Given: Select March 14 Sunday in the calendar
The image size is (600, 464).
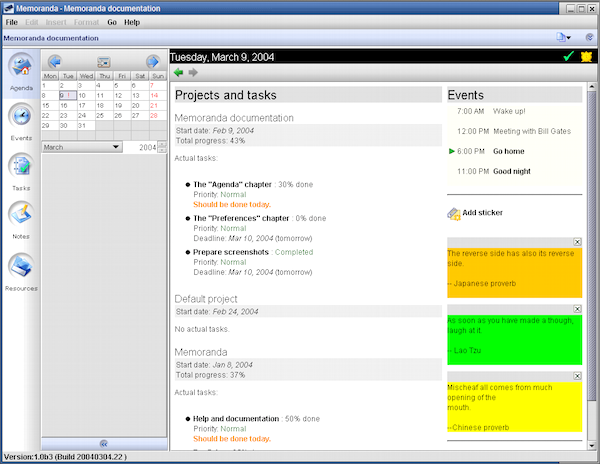Looking at the screenshot, I should coord(158,95).
